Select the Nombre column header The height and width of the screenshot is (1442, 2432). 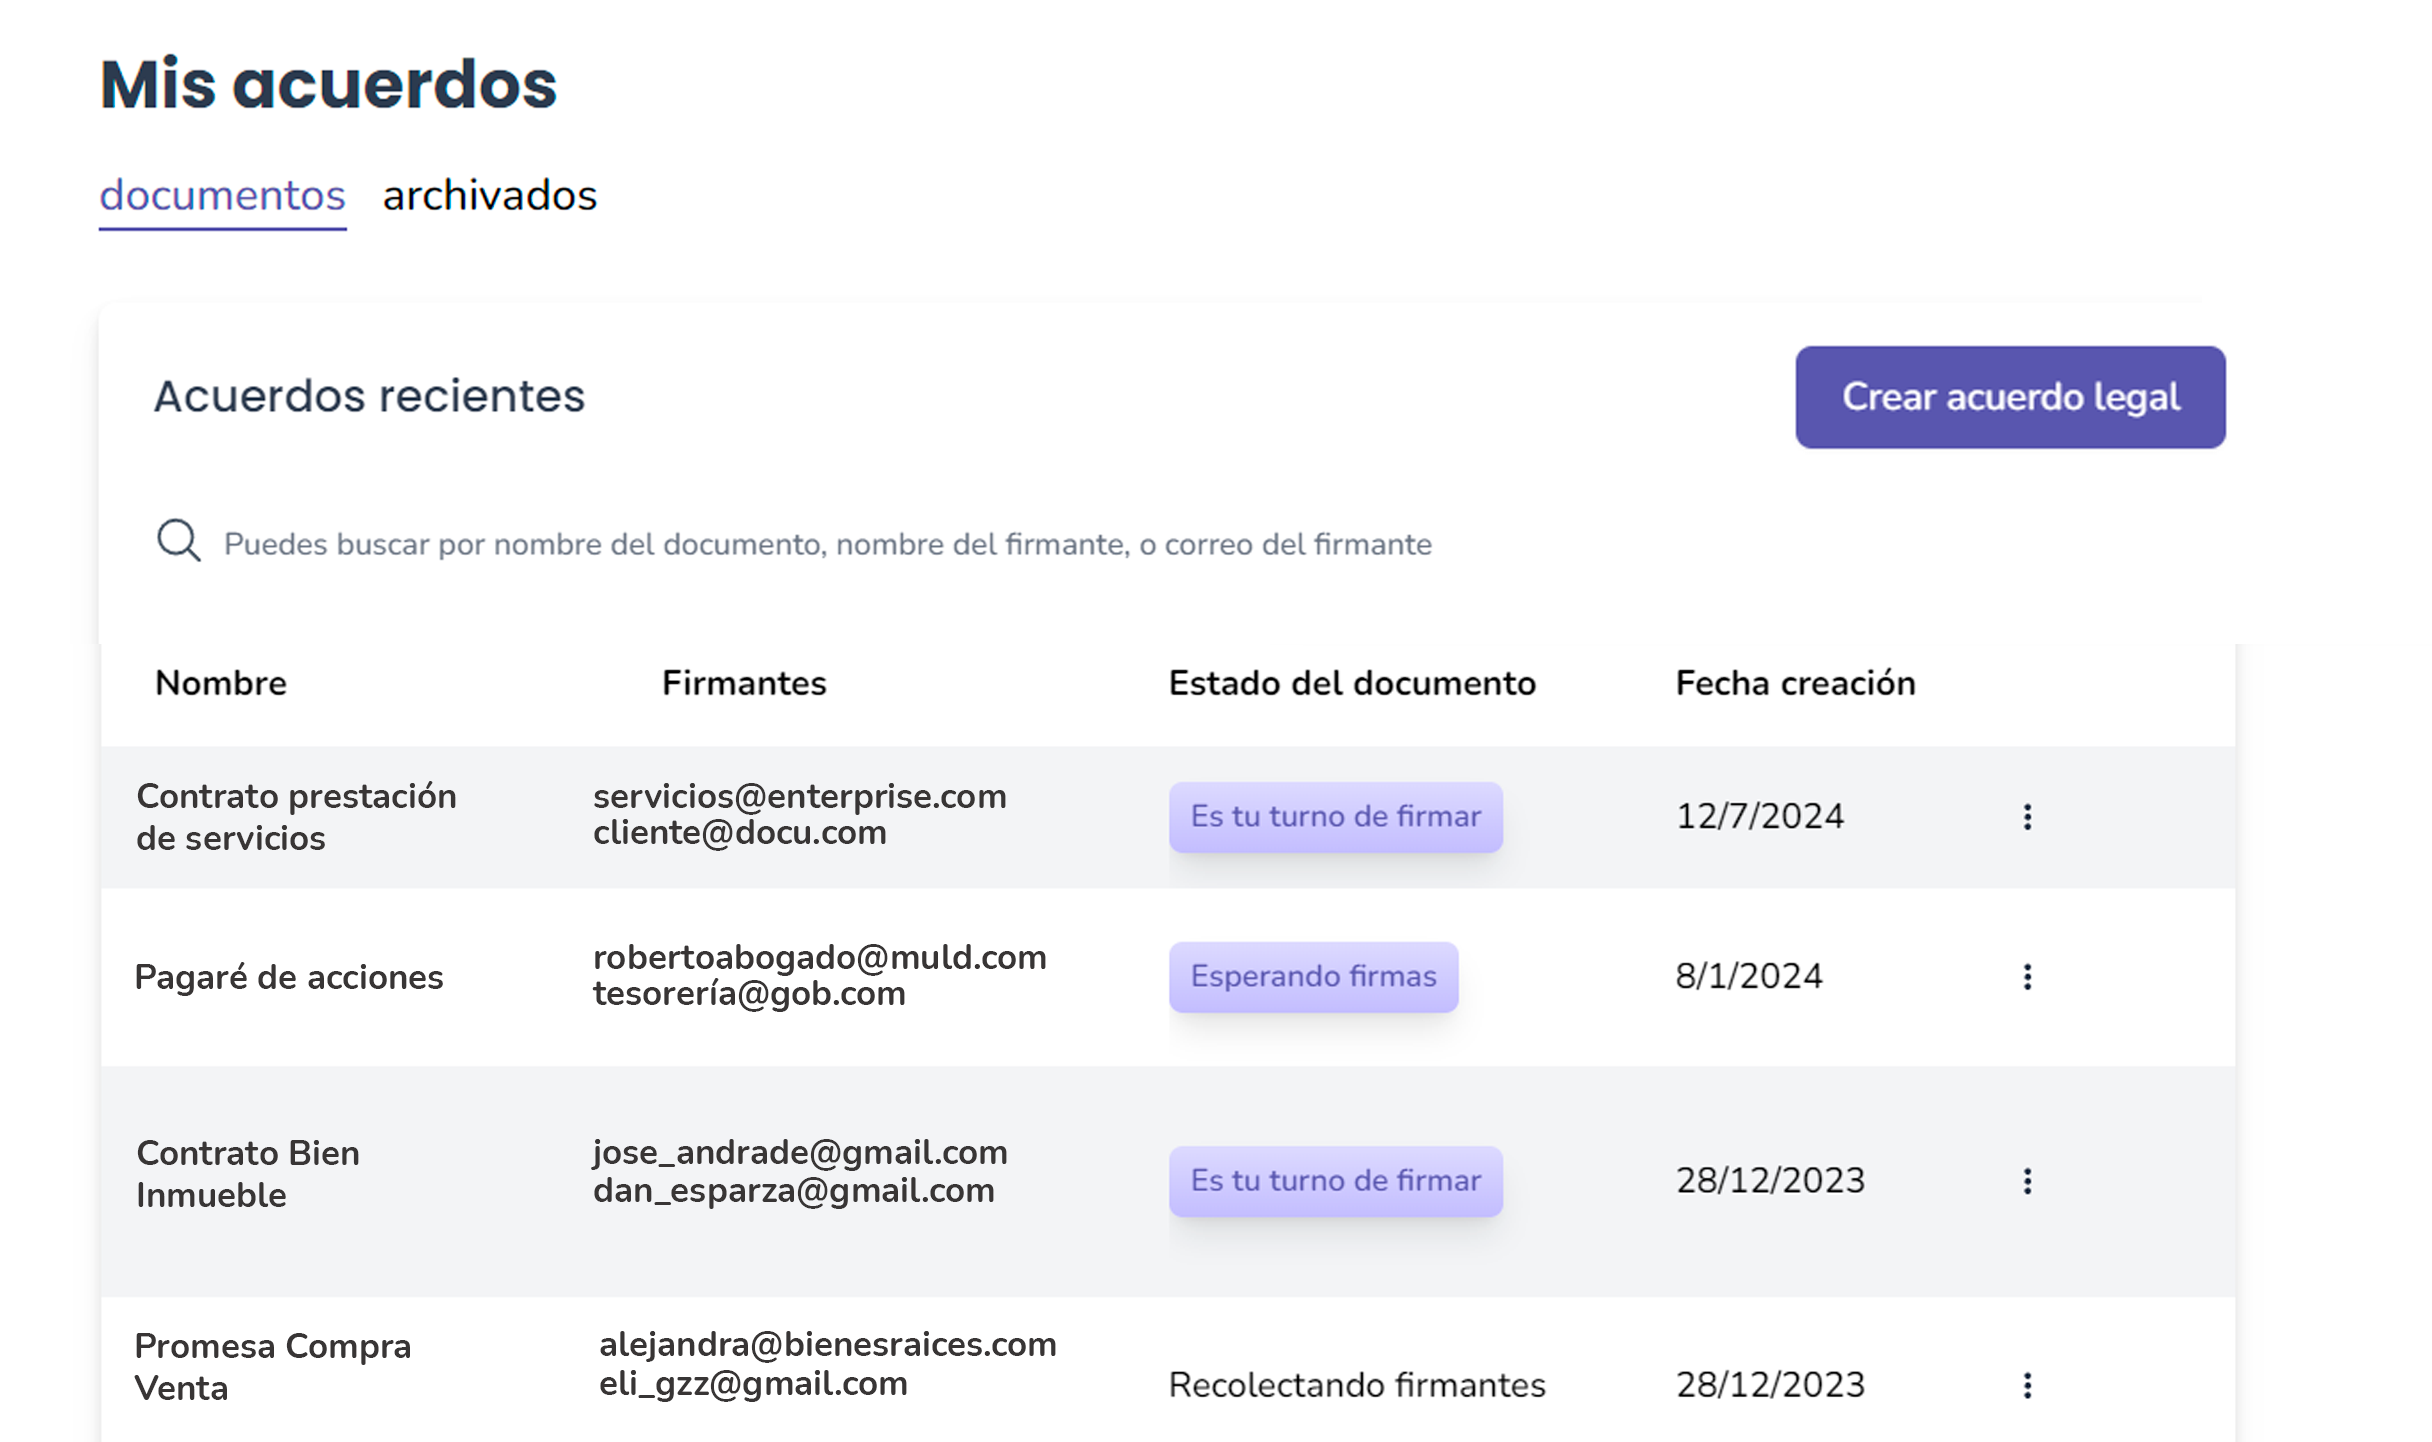[x=220, y=683]
